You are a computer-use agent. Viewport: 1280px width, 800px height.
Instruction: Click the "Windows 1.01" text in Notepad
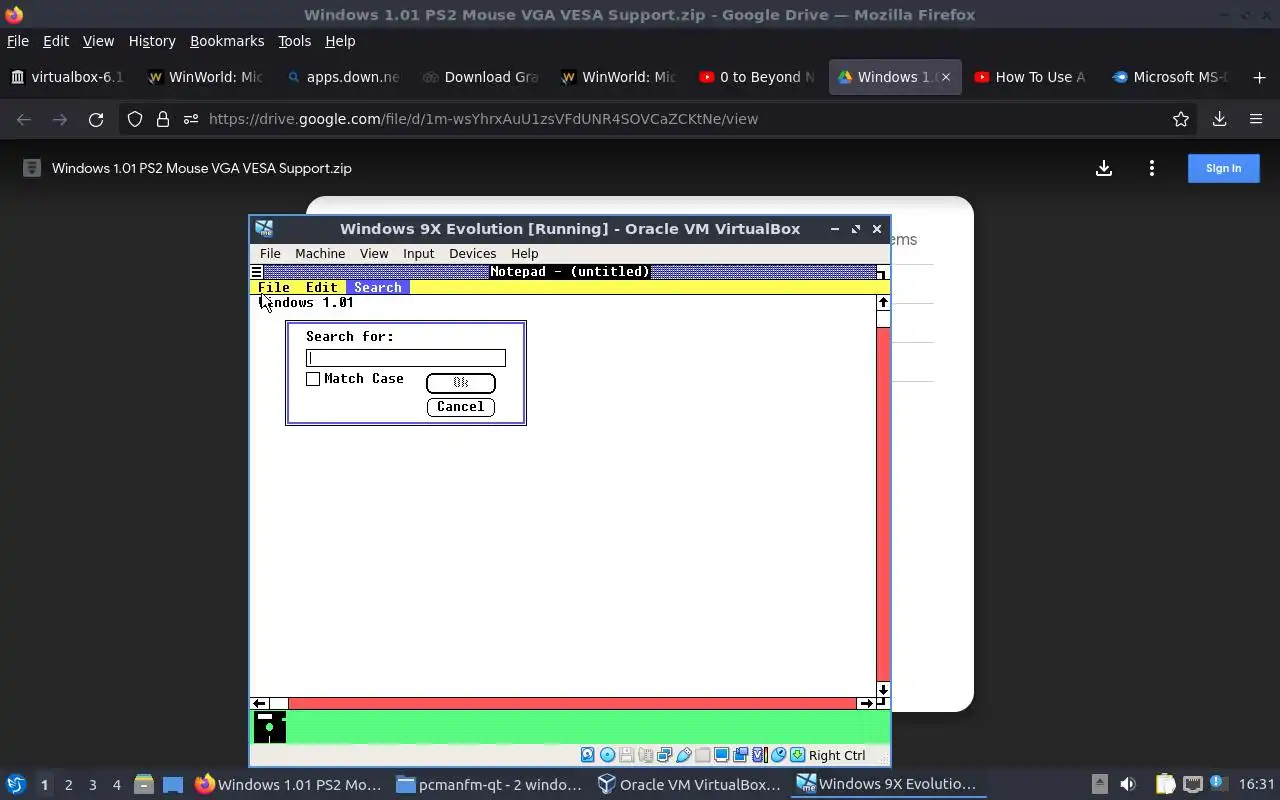click(x=306, y=302)
